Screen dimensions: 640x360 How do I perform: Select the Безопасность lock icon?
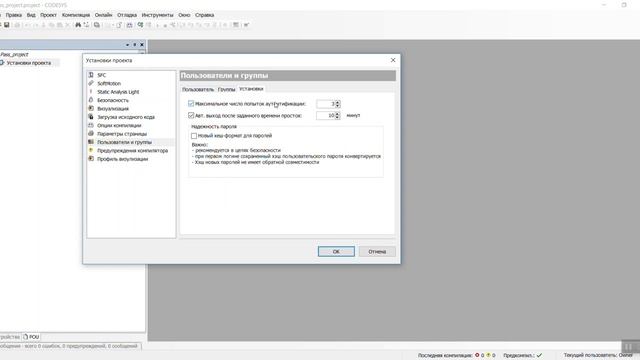pyautogui.click(x=91, y=100)
